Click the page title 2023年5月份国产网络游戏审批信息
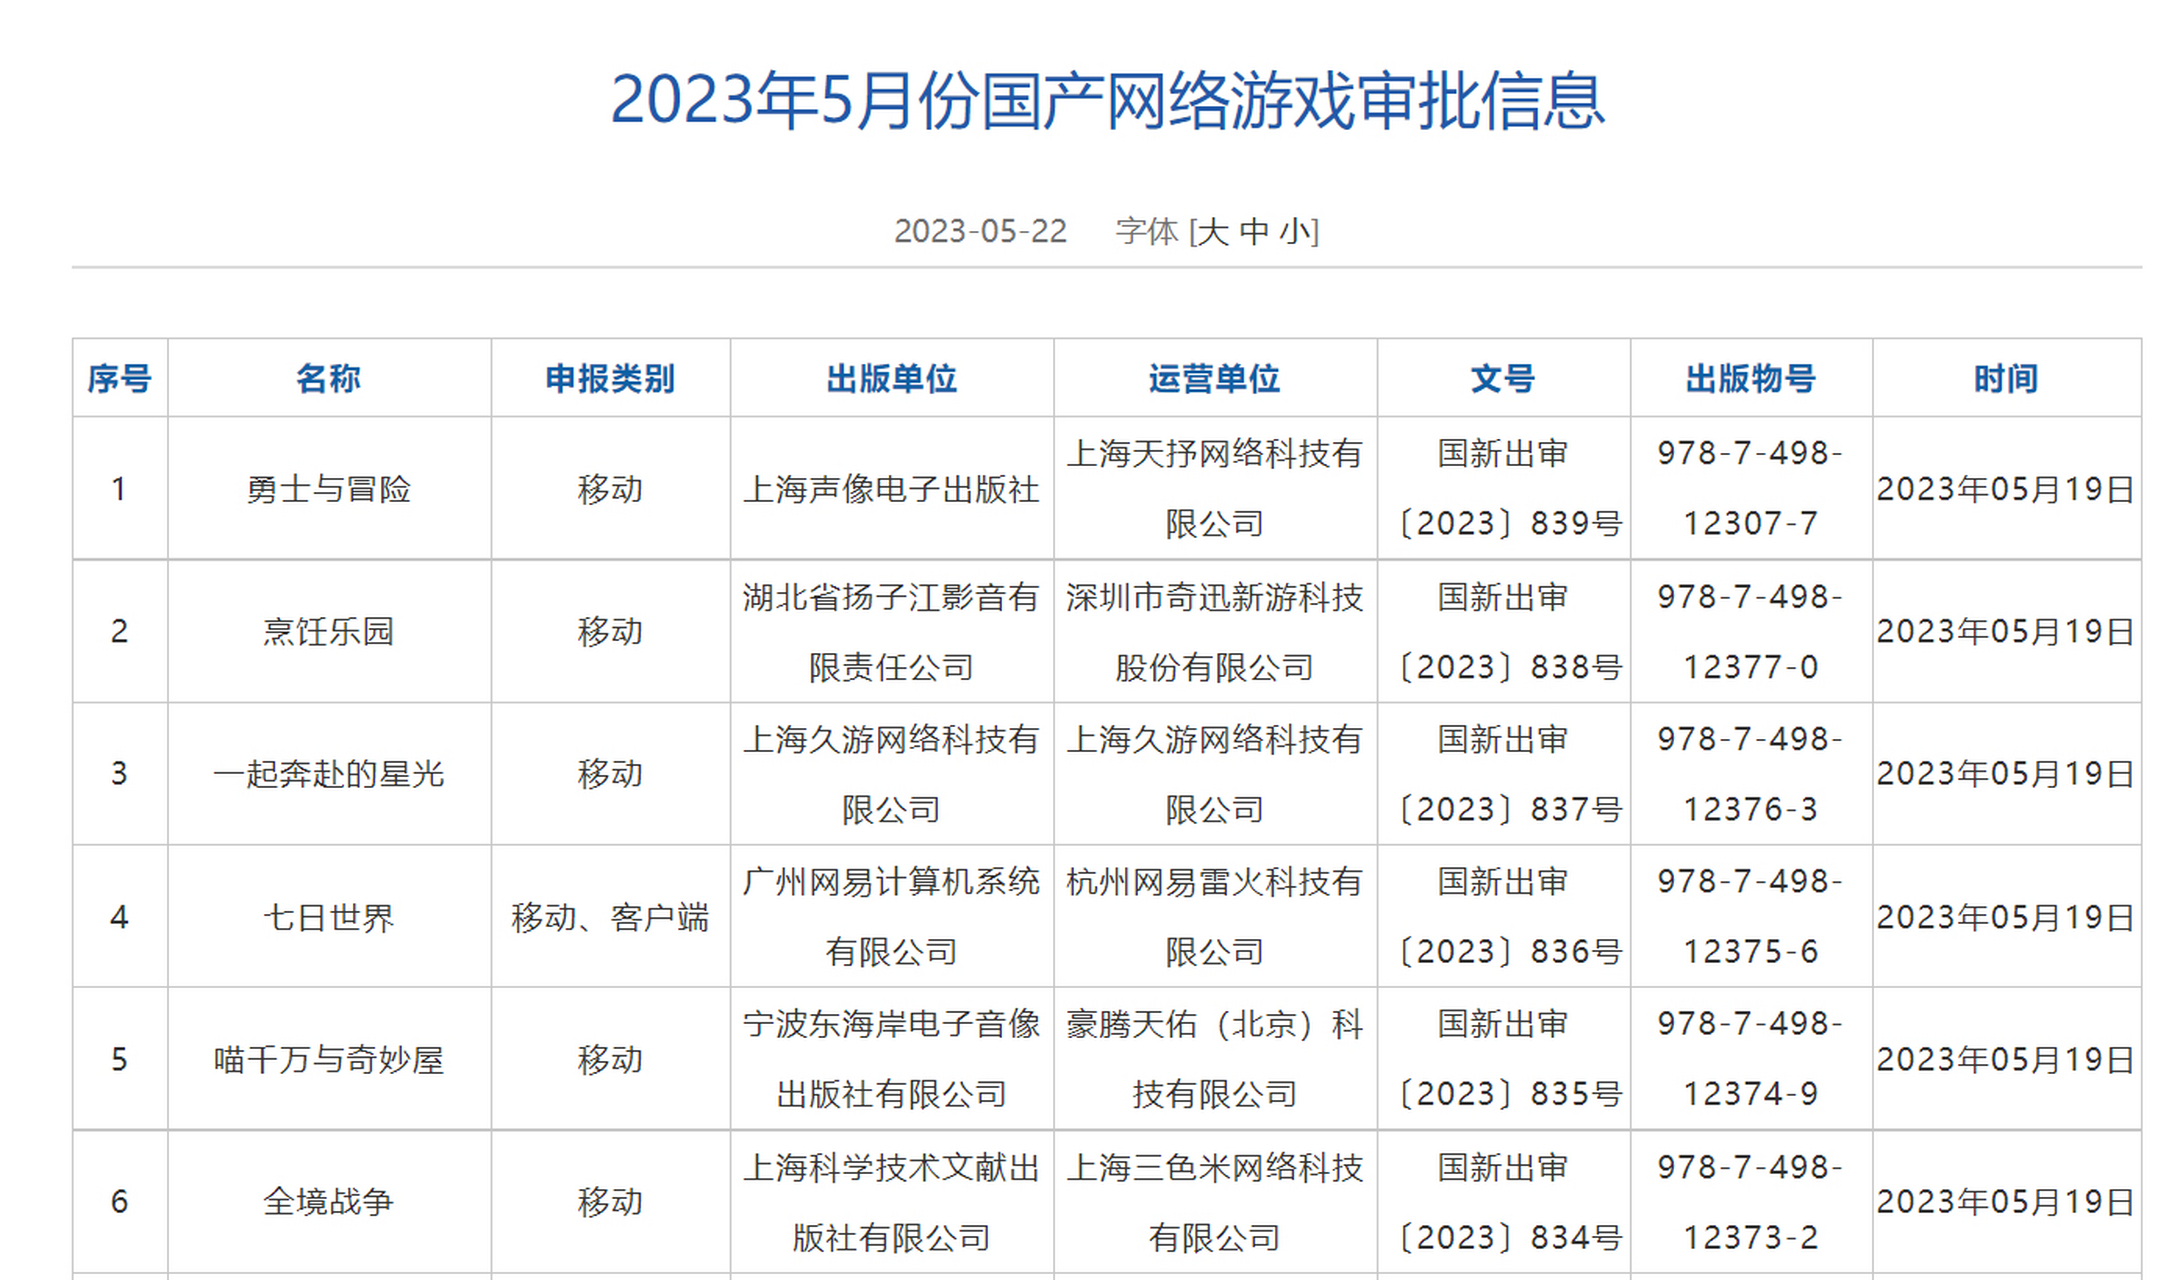Viewport: 2166px width, 1280px height. (1107, 101)
